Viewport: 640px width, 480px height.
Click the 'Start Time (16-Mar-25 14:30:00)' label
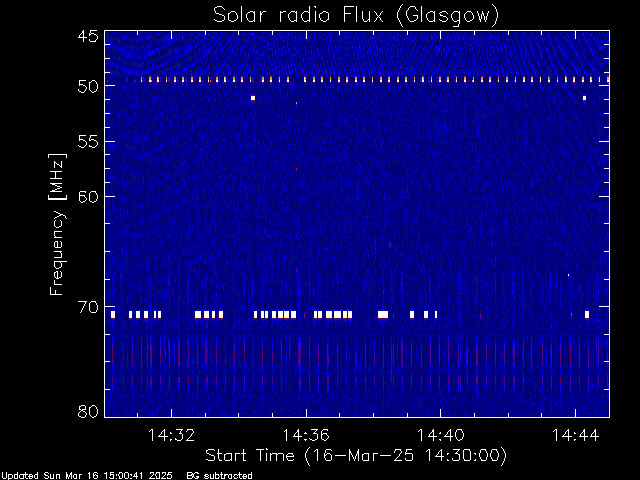click(x=356, y=456)
